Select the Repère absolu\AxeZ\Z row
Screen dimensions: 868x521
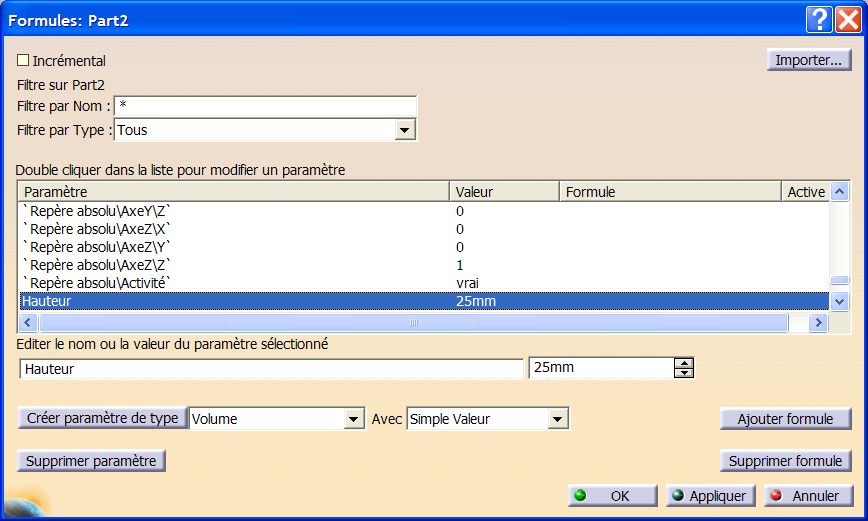point(424,265)
